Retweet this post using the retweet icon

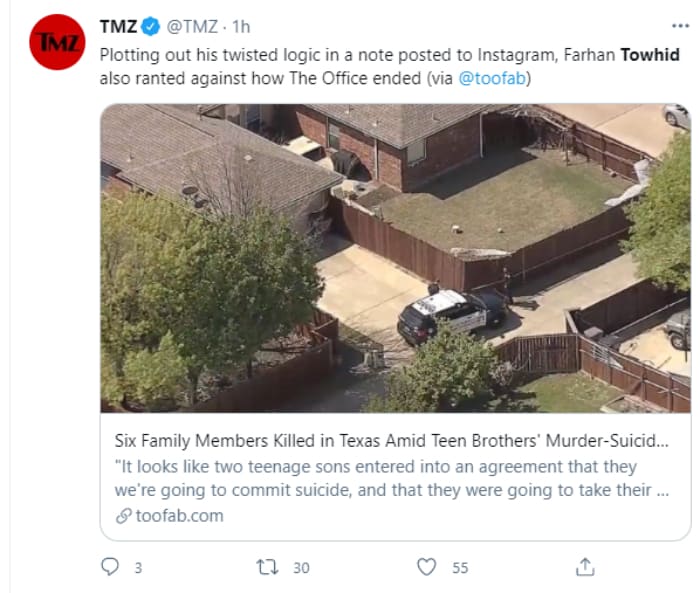(x=267, y=567)
